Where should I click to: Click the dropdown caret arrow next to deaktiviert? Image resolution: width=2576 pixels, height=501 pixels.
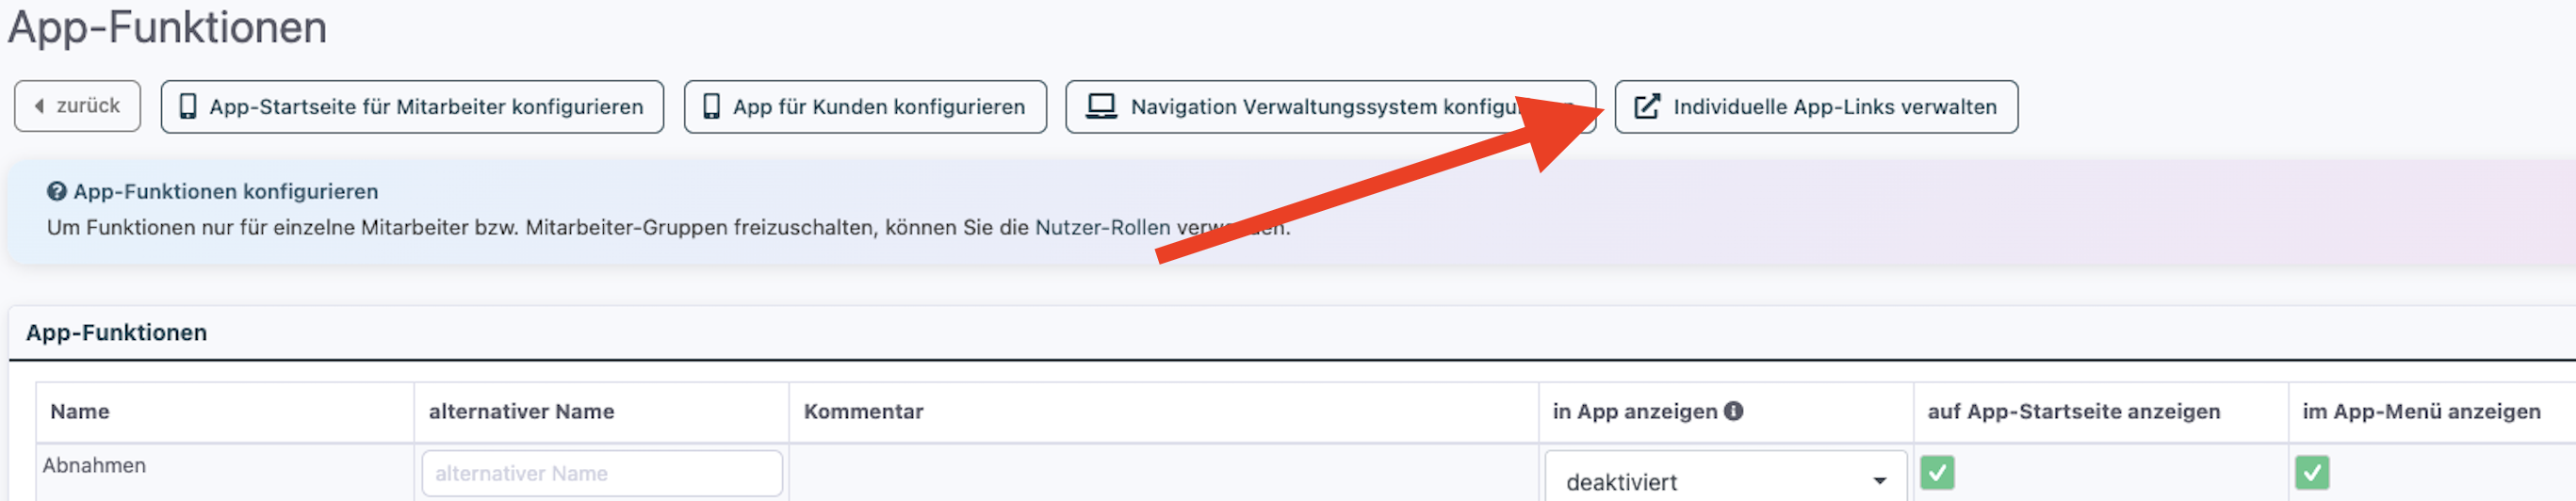[1879, 481]
